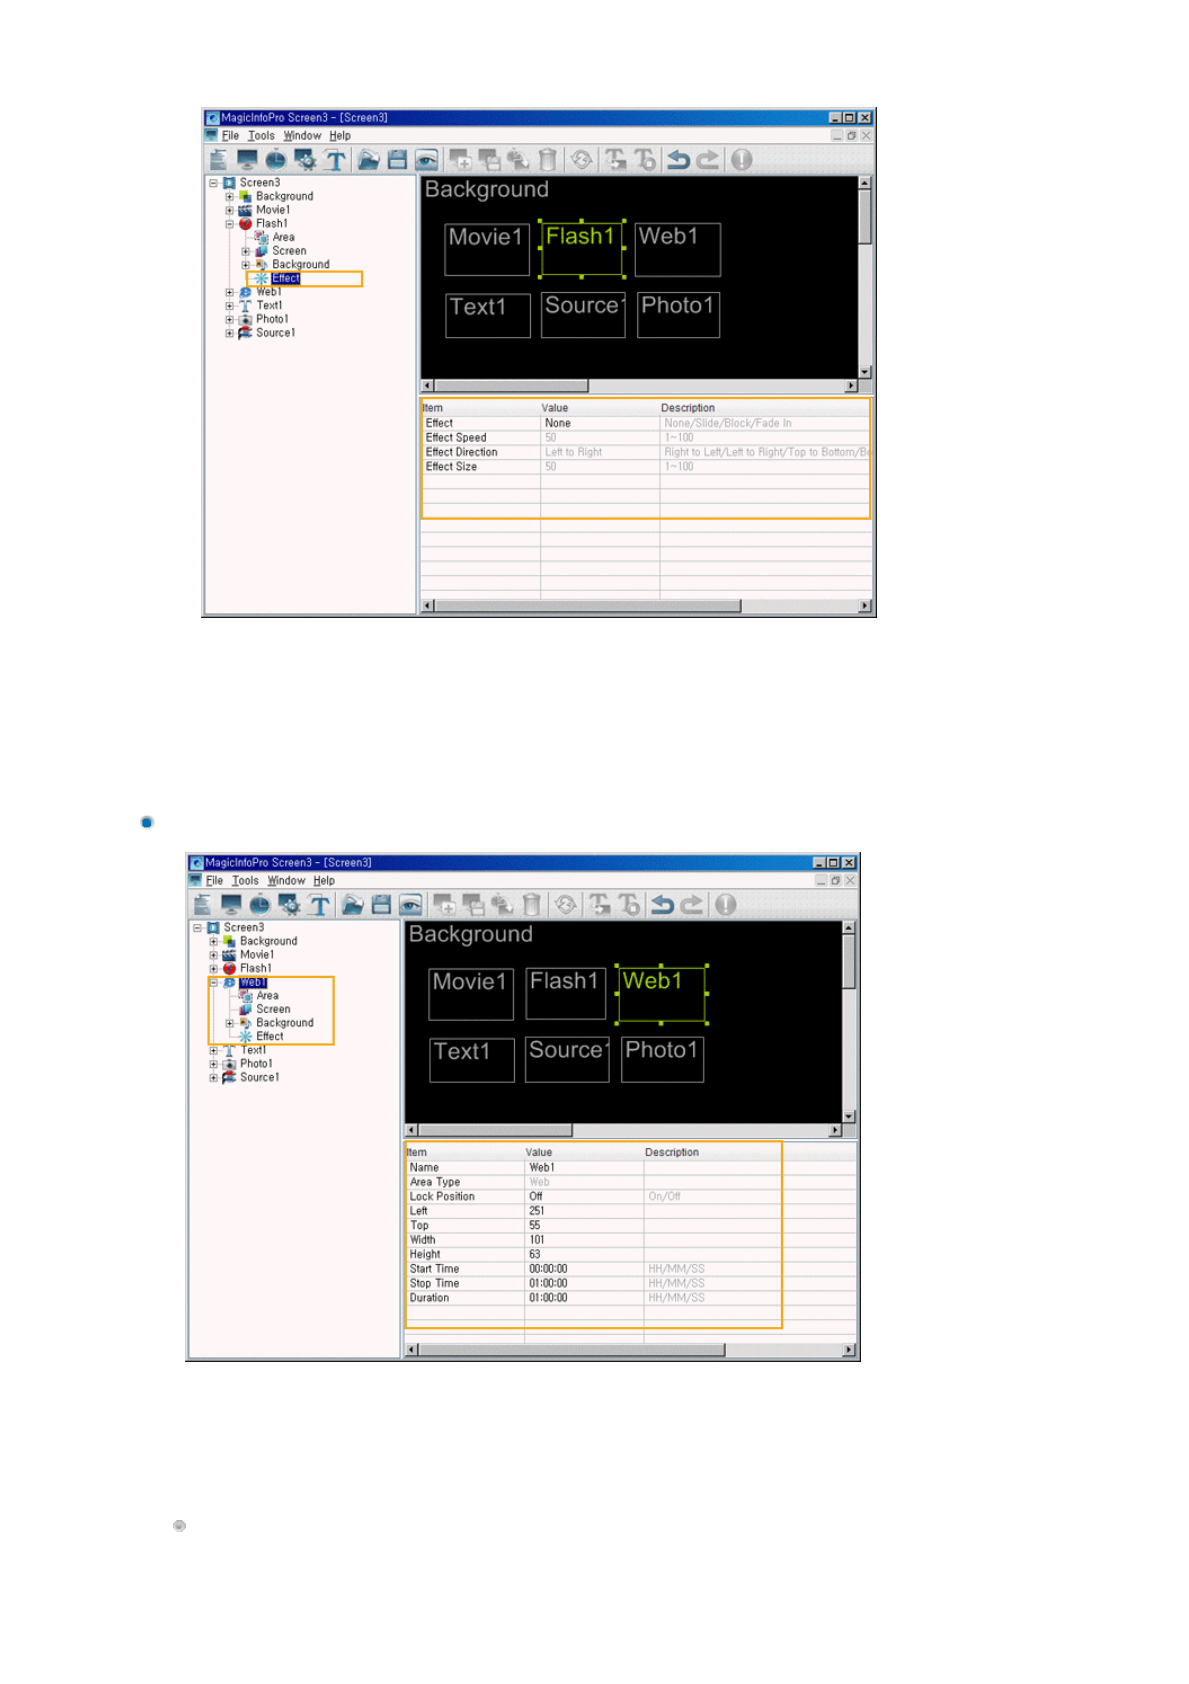Click the exclamation info icon in upper toolbar

[x=741, y=160]
